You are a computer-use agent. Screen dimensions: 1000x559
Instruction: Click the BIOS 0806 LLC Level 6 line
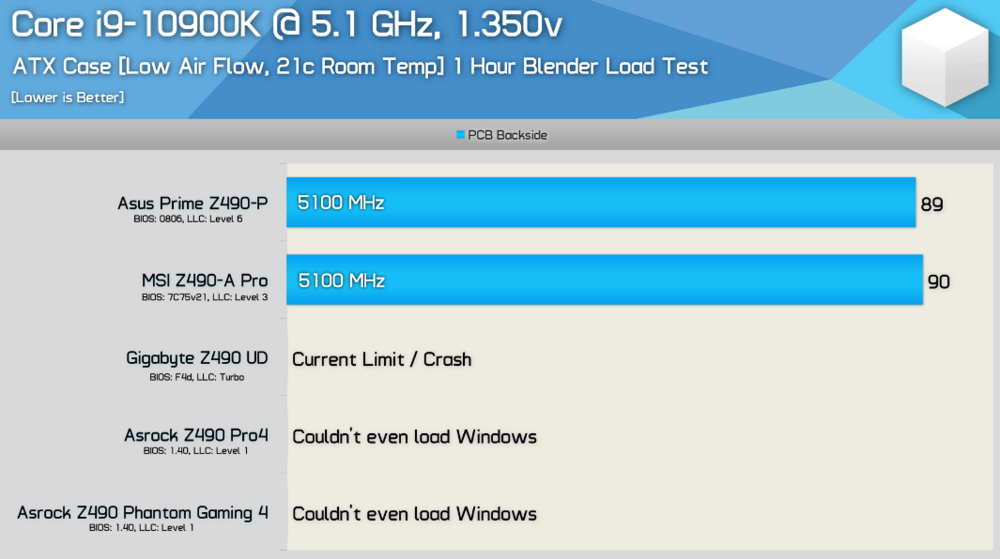[x=187, y=219]
